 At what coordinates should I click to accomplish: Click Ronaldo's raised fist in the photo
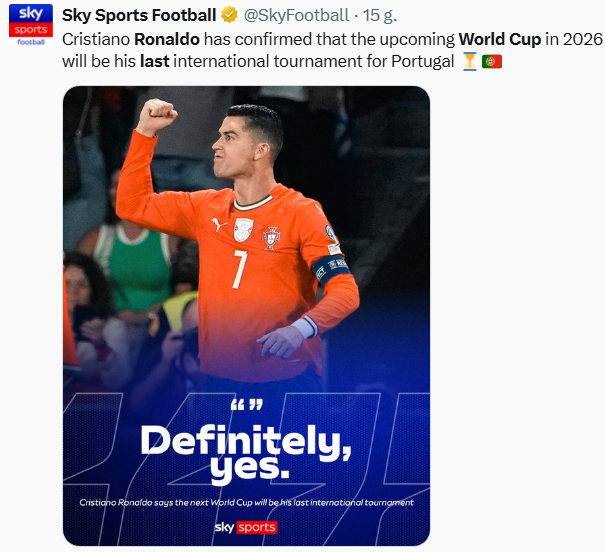click(x=156, y=116)
